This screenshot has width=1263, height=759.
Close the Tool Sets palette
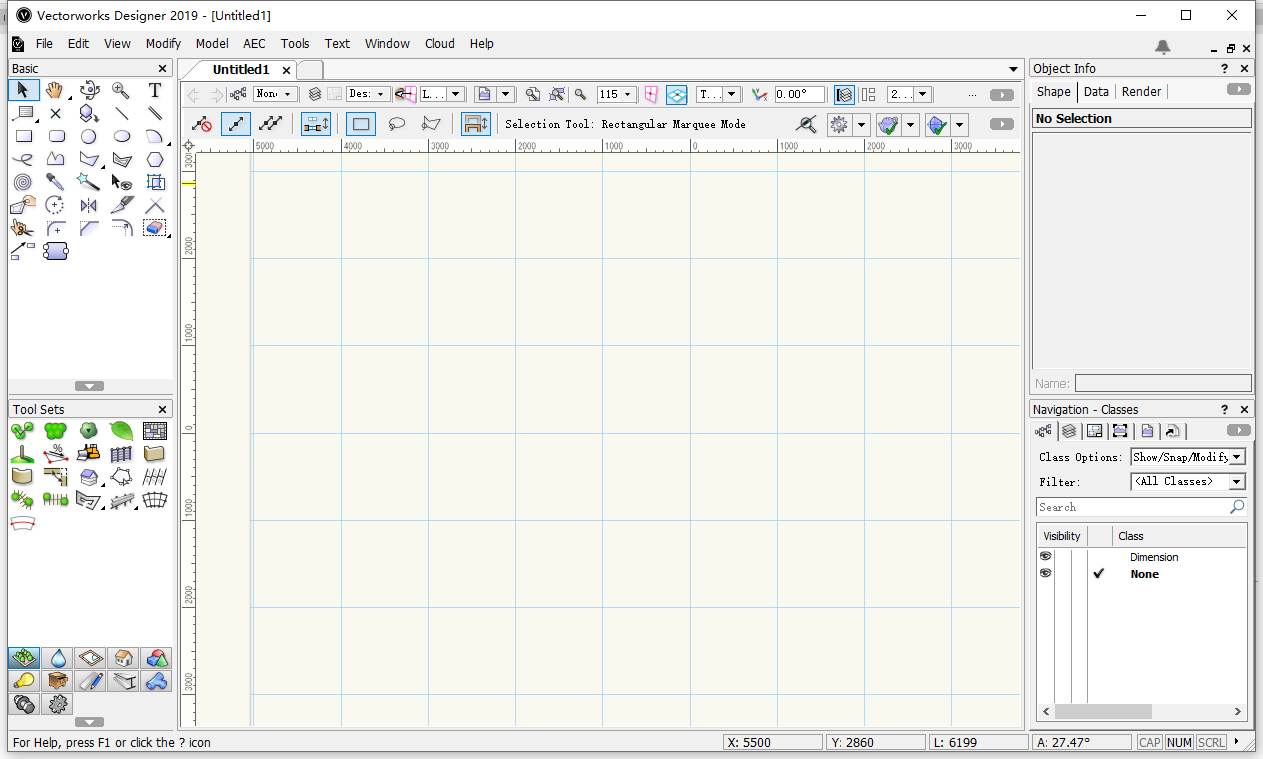(163, 409)
